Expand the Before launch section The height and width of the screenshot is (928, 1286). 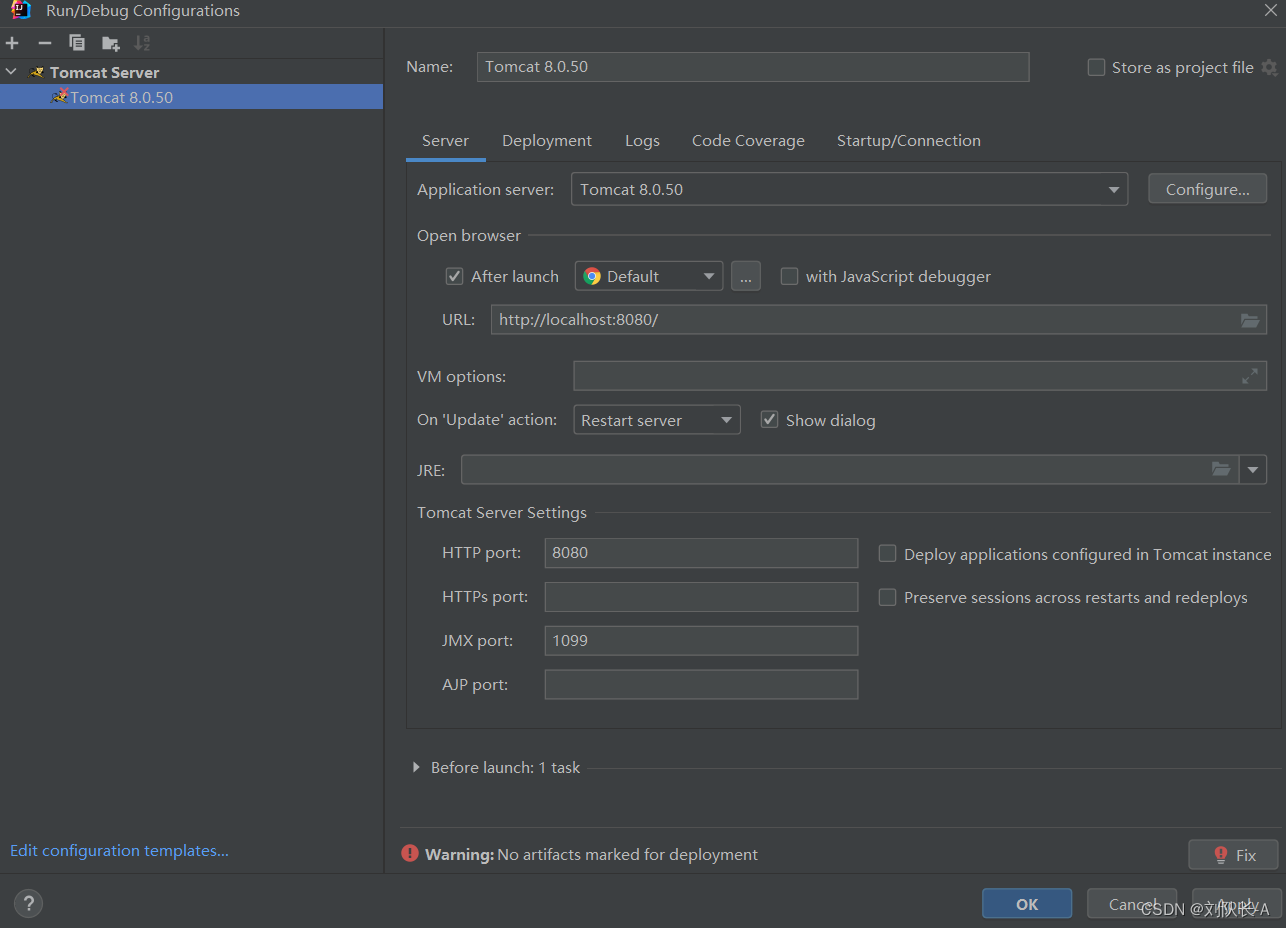[x=416, y=767]
